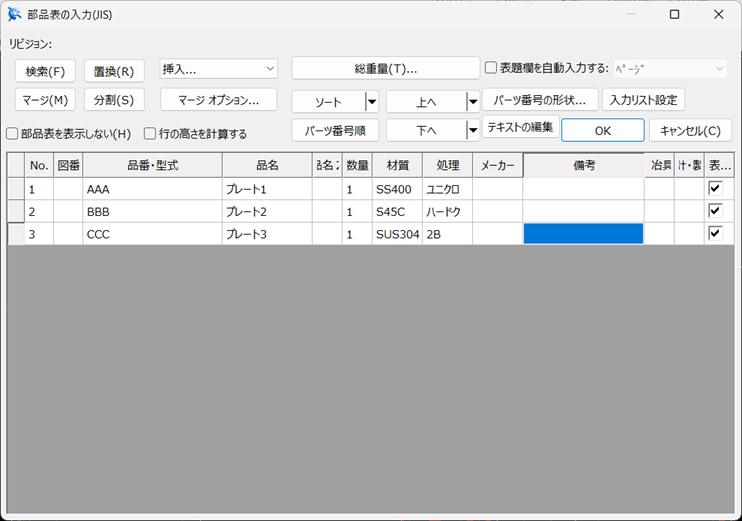Click the row selector for row 1
The width and height of the screenshot is (742, 521).
[x=16, y=189]
